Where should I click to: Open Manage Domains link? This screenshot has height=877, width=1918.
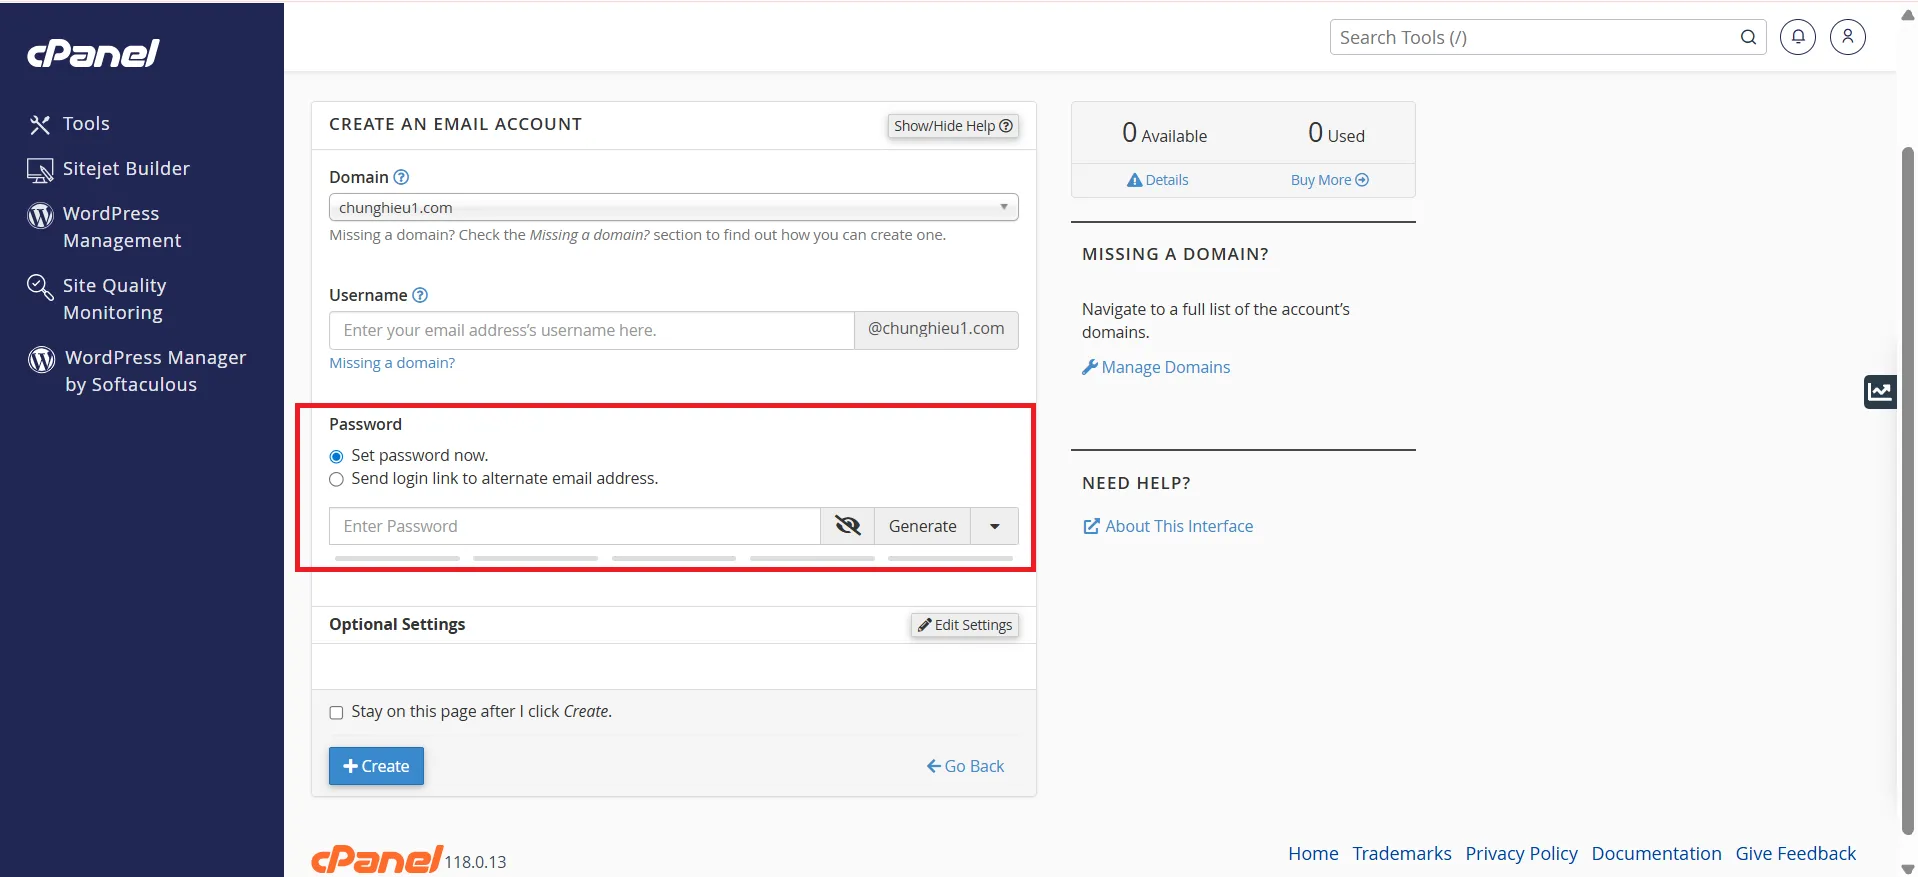click(1156, 367)
